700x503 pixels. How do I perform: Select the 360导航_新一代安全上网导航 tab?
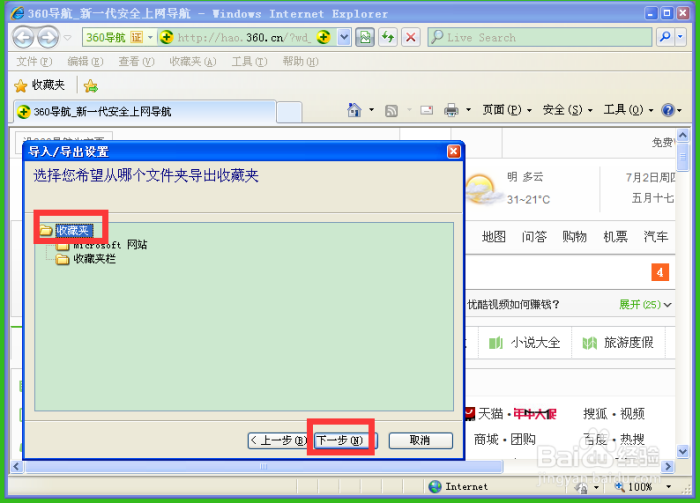(x=144, y=111)
